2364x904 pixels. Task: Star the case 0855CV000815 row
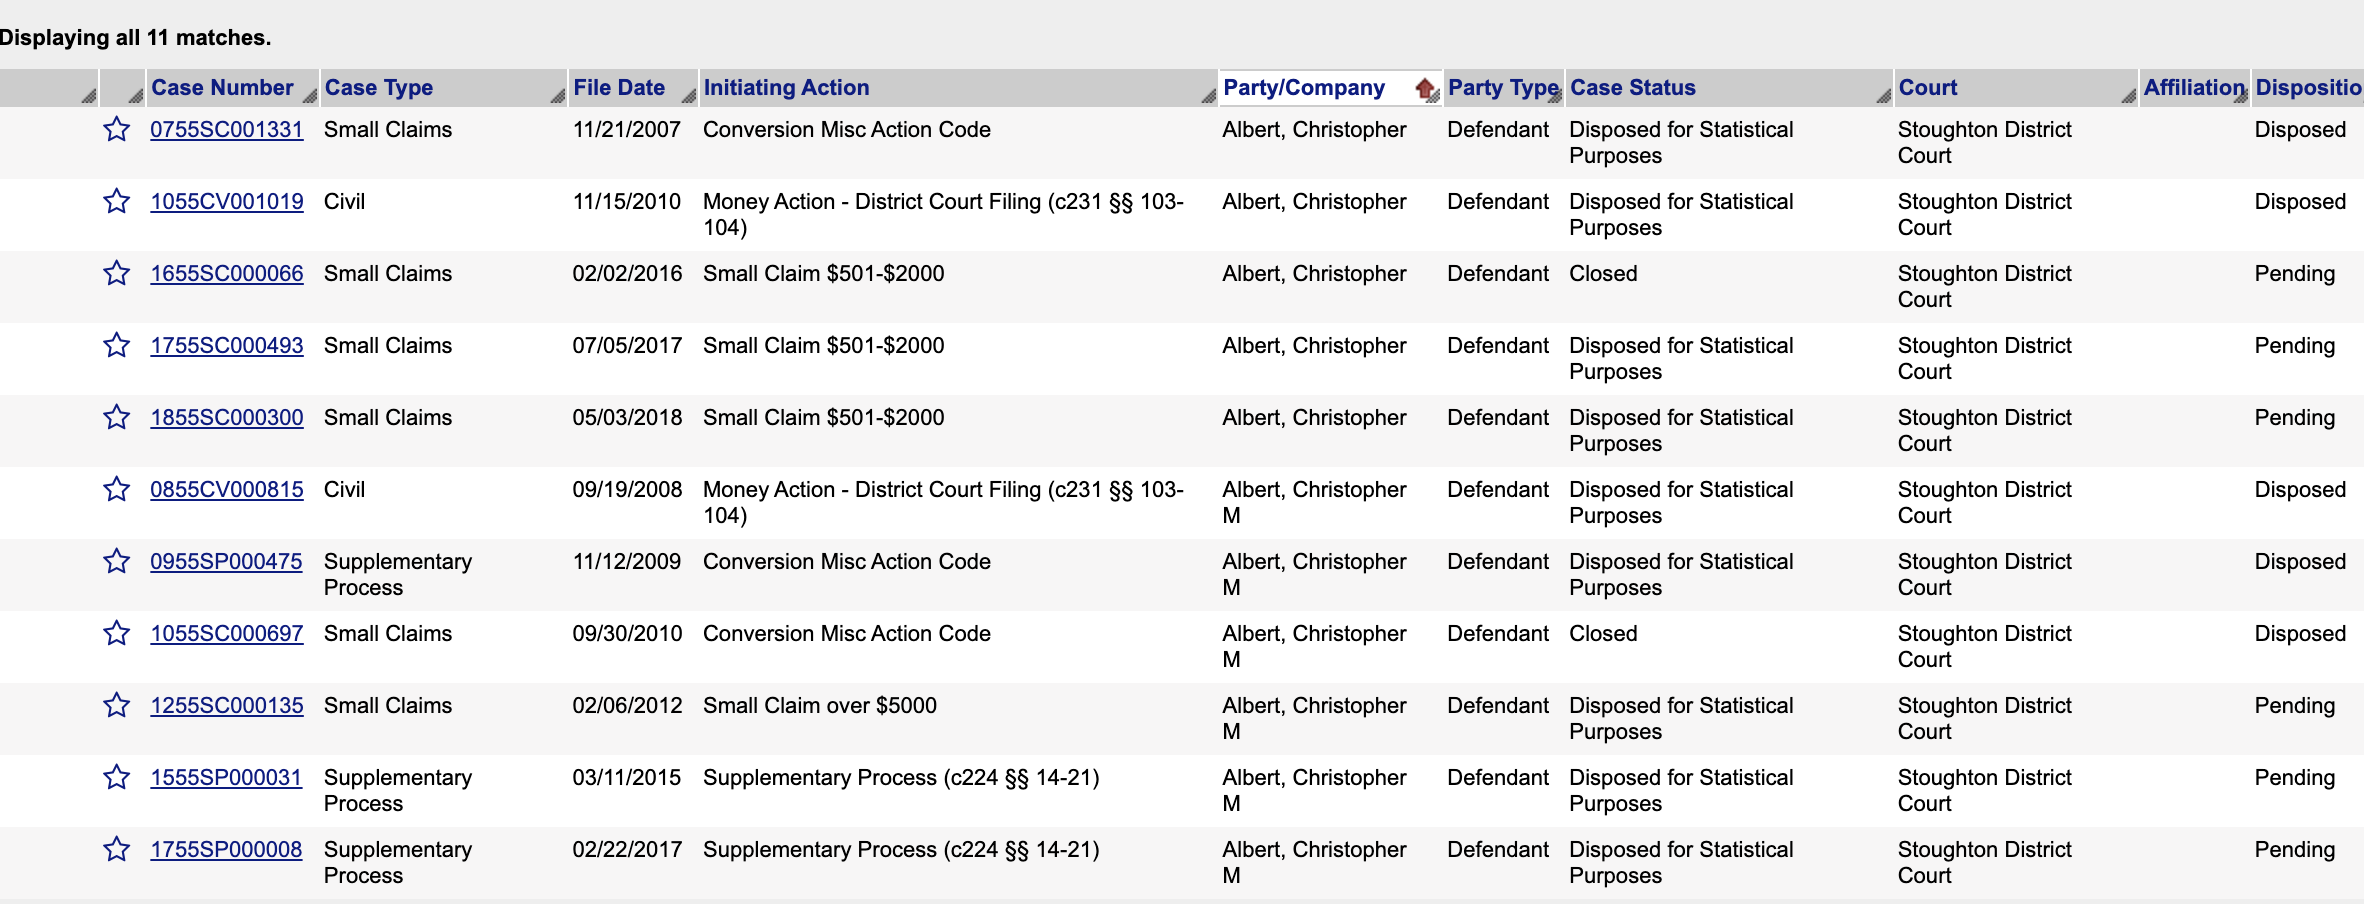pos(117,490)
